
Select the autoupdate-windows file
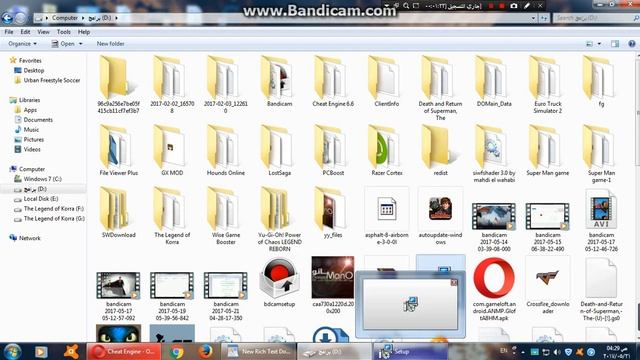[440, 216]
